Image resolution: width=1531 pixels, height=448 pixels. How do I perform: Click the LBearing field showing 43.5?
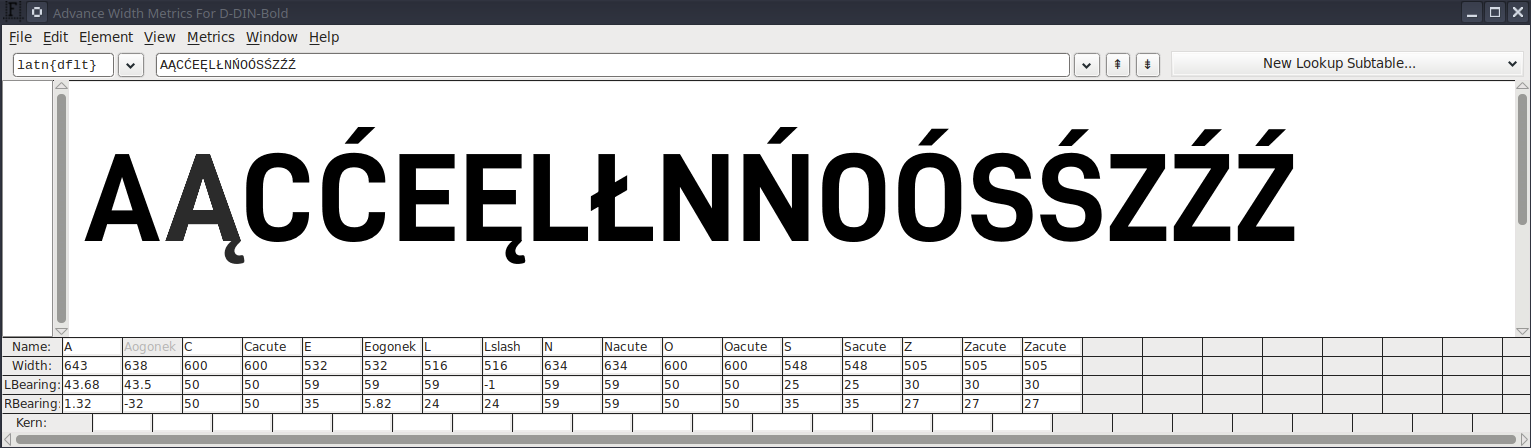coord(152,385)
